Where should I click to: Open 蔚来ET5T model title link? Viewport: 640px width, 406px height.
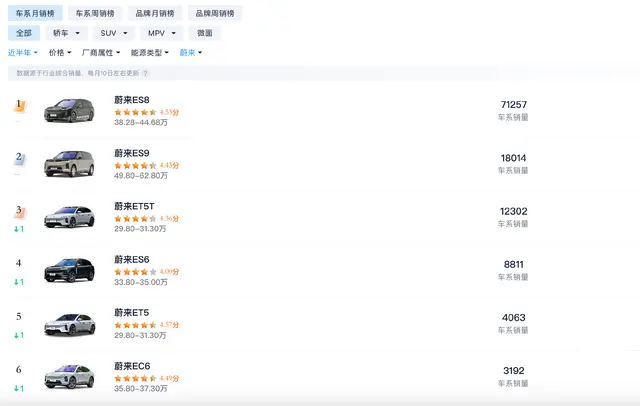134,206
